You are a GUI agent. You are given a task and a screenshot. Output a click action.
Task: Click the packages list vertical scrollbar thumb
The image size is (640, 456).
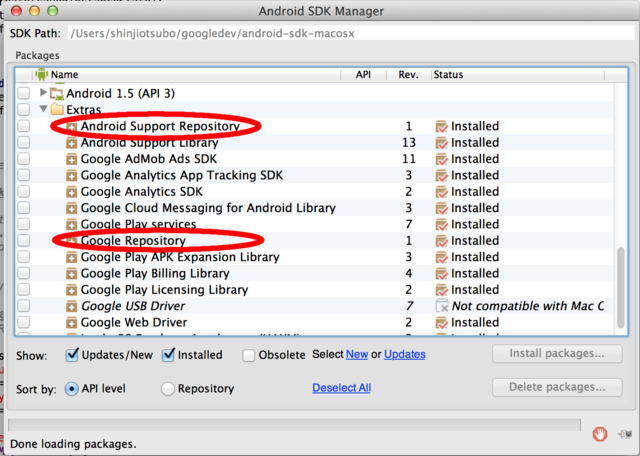[x=621, y=287]
